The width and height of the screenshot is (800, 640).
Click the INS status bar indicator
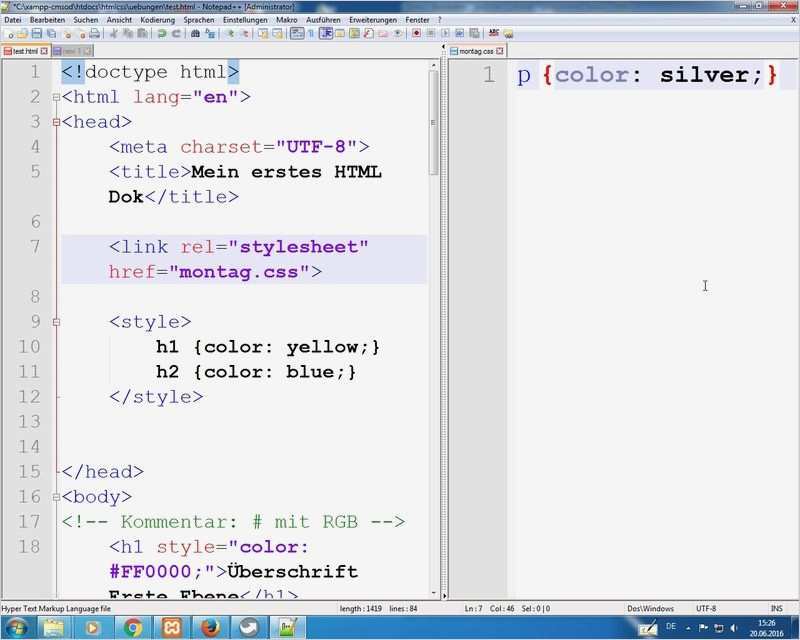[777, 608]
